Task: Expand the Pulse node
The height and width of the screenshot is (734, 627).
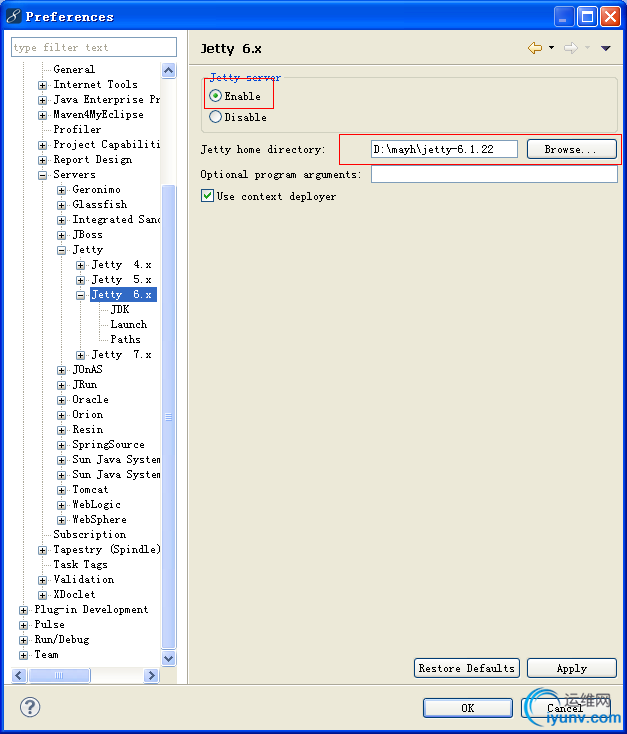Action: [23, 625]
